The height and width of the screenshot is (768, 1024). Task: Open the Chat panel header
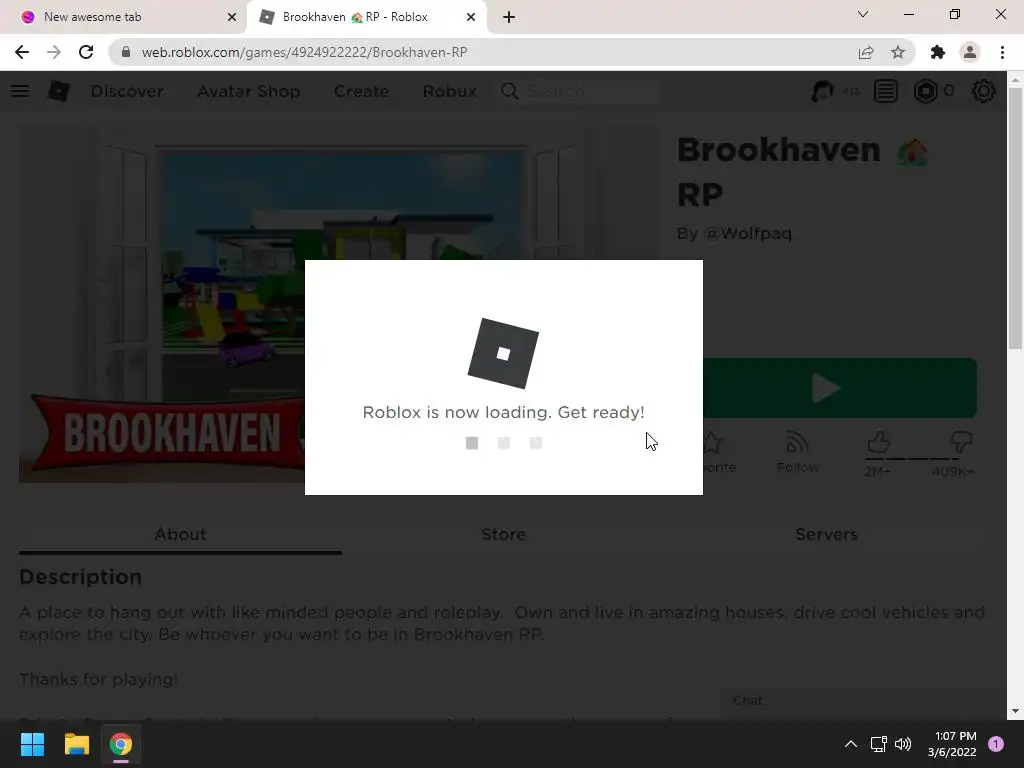point(862,701)
